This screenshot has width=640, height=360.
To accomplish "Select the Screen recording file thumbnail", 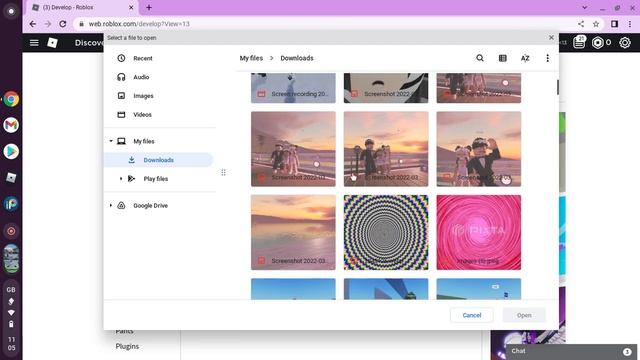I will 293,88.
